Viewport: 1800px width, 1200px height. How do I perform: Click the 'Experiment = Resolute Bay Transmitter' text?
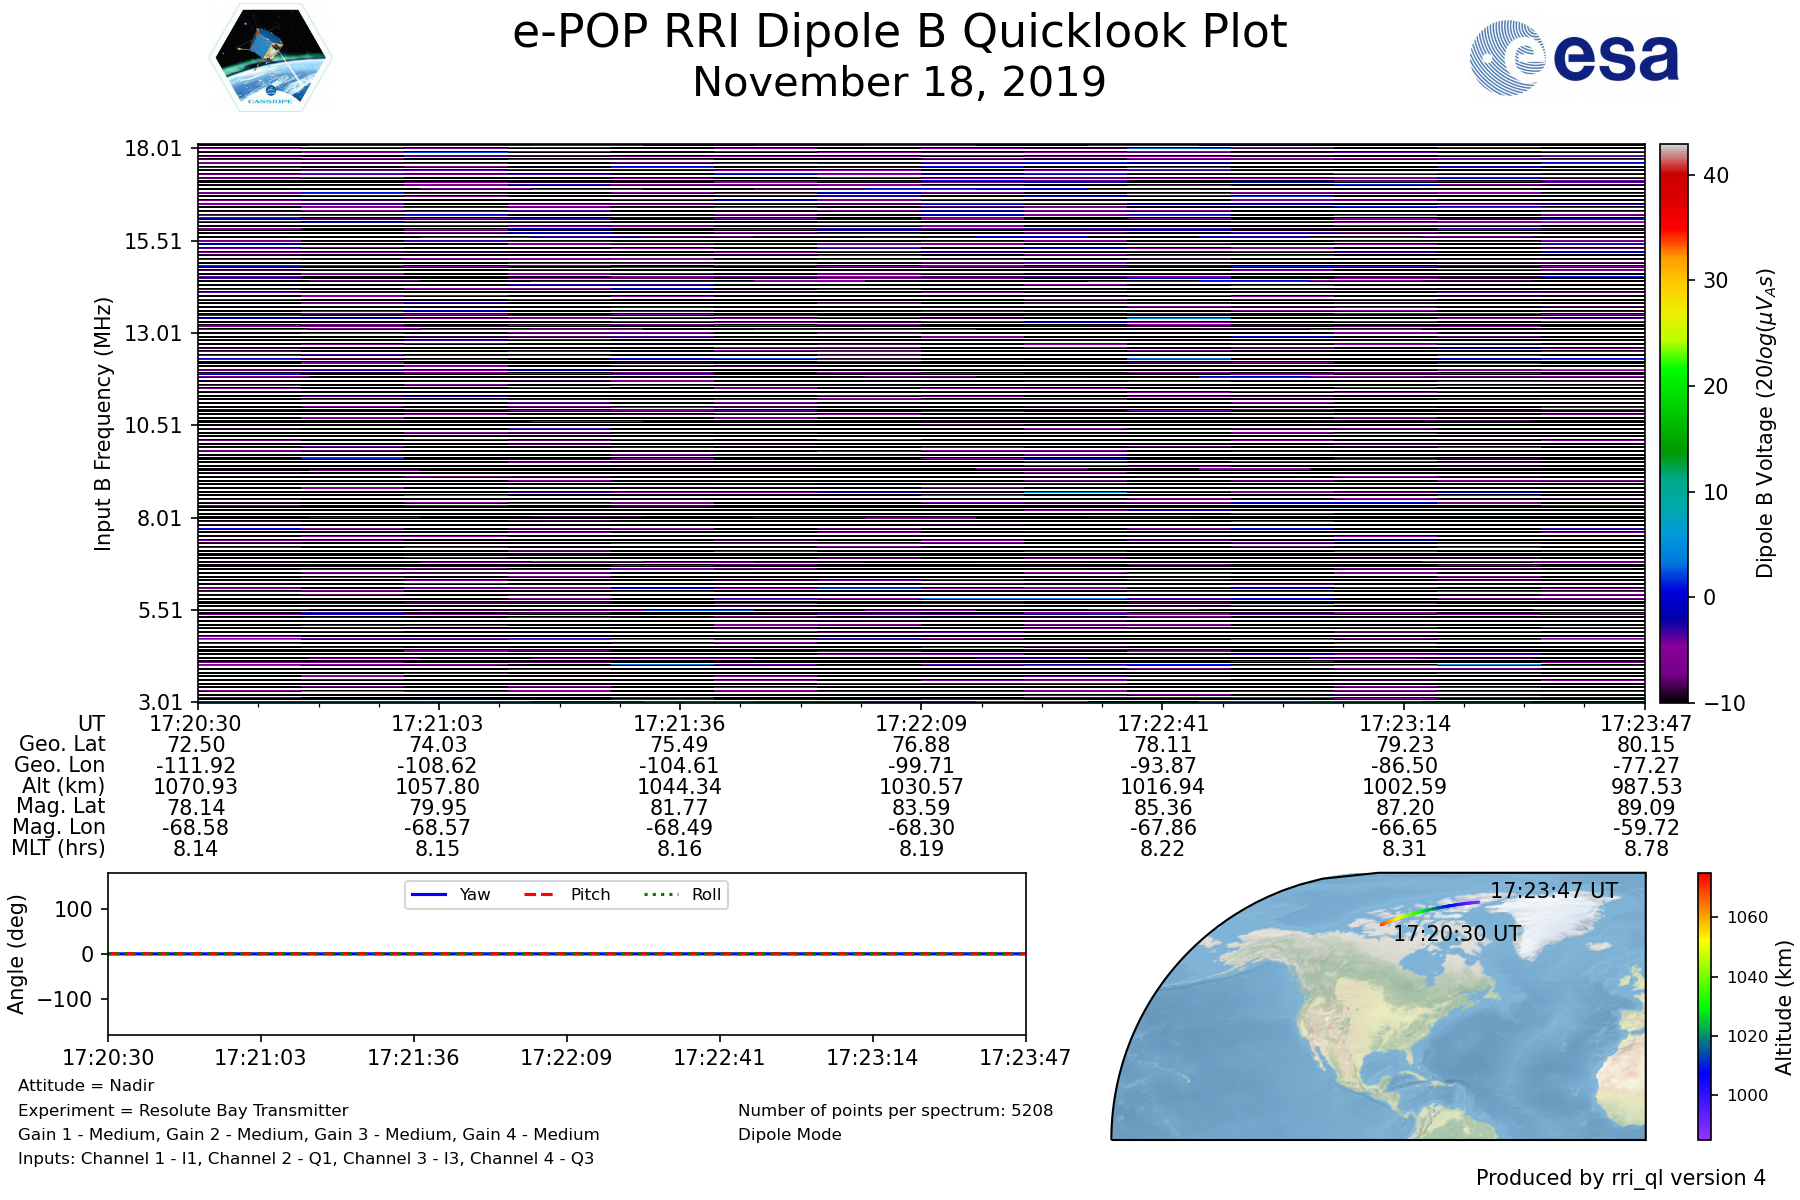click(183, 1110)
